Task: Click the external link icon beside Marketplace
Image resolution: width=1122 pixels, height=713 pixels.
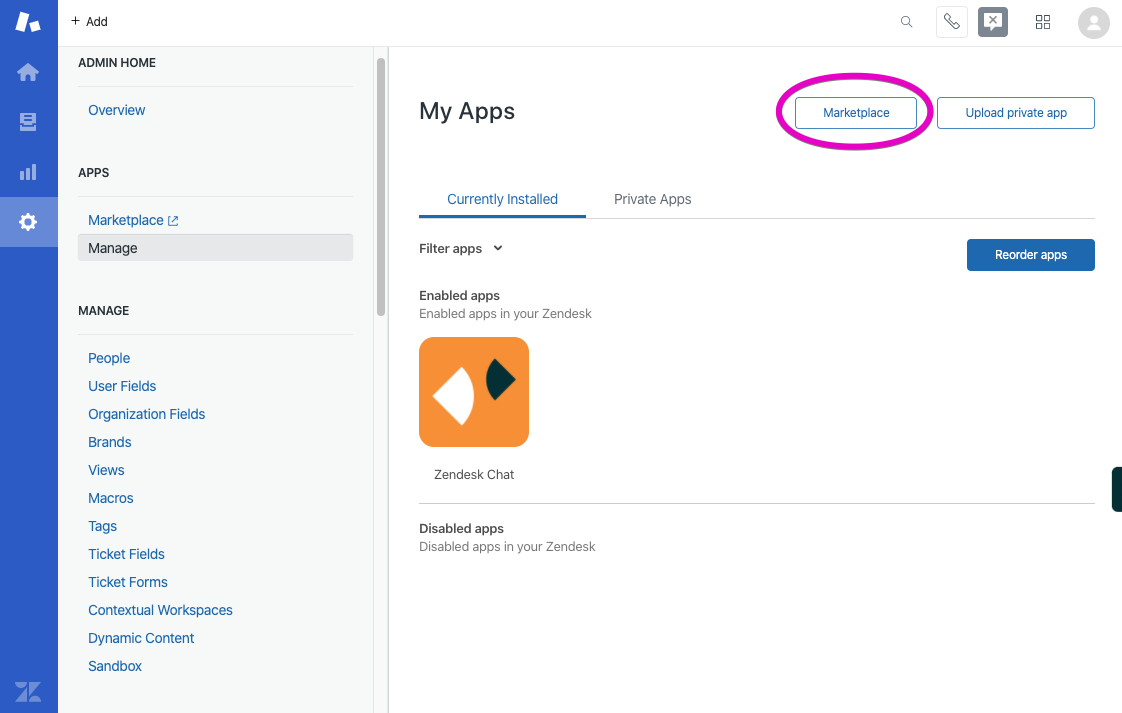Action: [173, 220]
